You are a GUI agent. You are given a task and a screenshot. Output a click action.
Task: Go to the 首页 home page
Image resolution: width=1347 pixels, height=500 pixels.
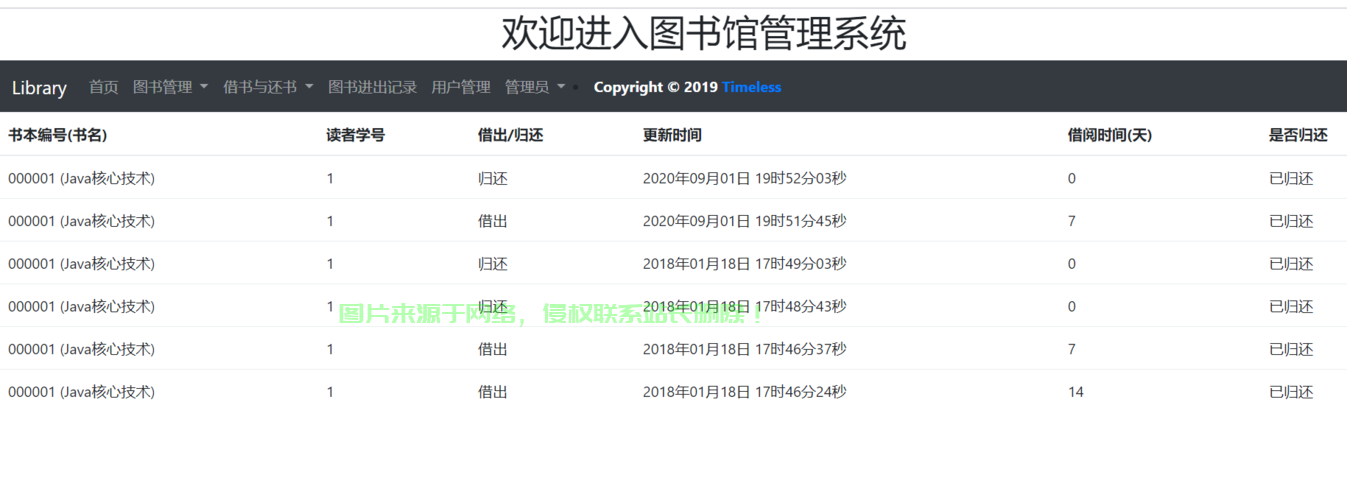pyautogui.click(x=103, y=87)
